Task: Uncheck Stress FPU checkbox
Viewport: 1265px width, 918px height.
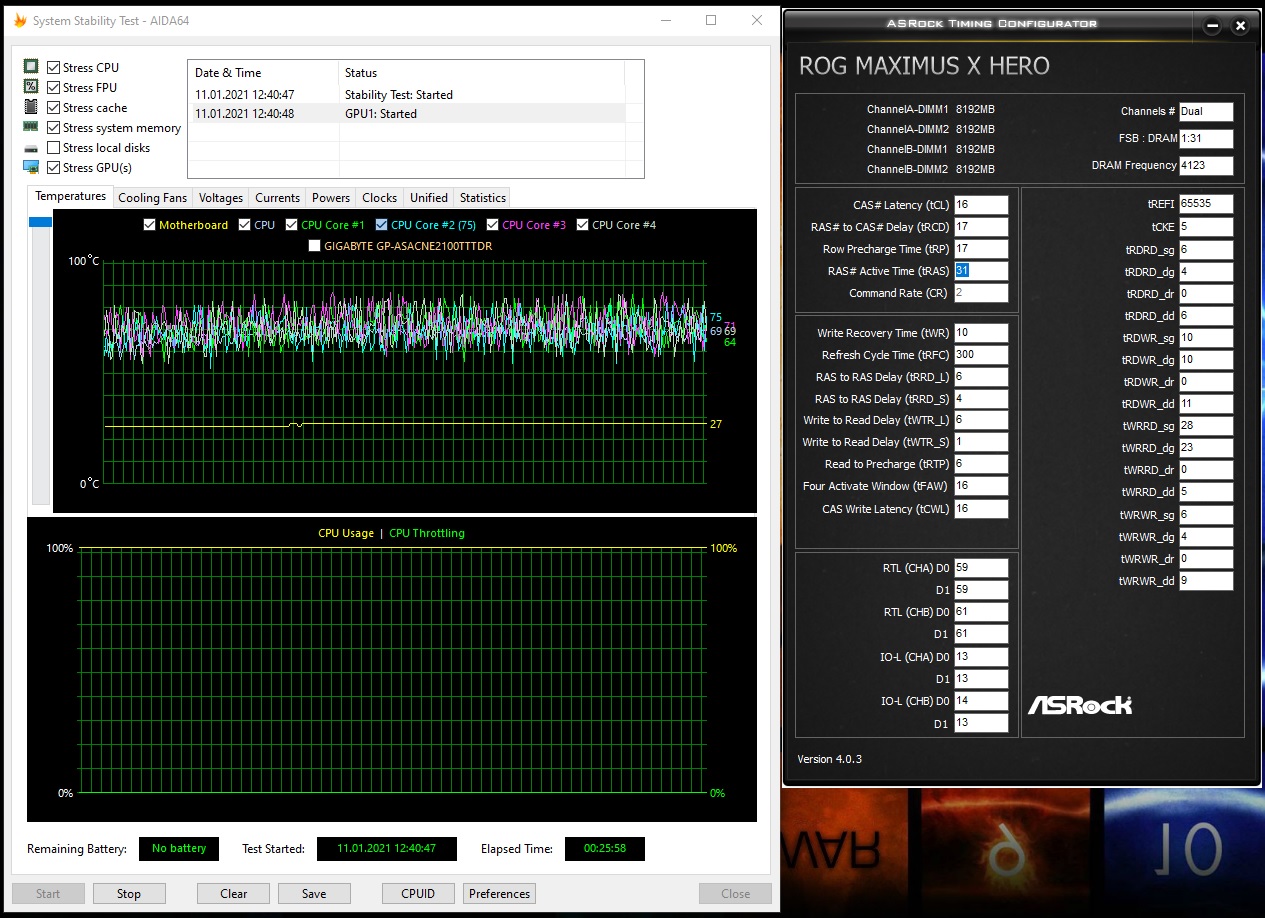Action: point(53,87)
